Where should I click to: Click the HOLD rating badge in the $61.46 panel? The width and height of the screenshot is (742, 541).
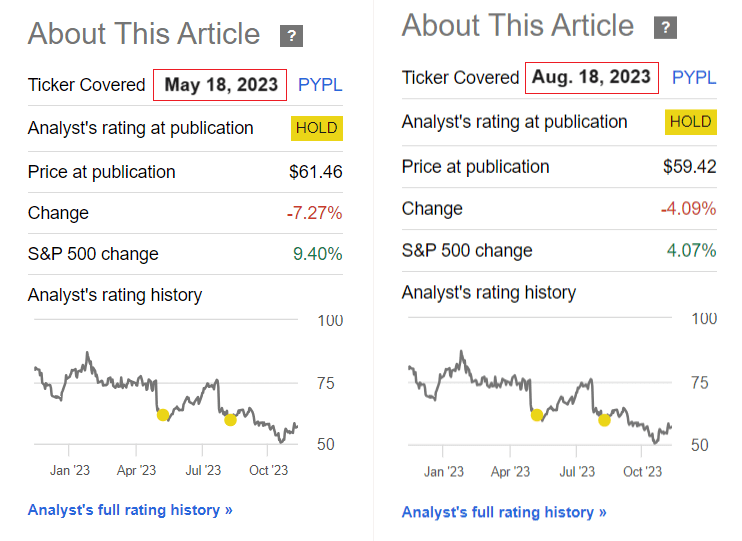(x=317, y=128)
